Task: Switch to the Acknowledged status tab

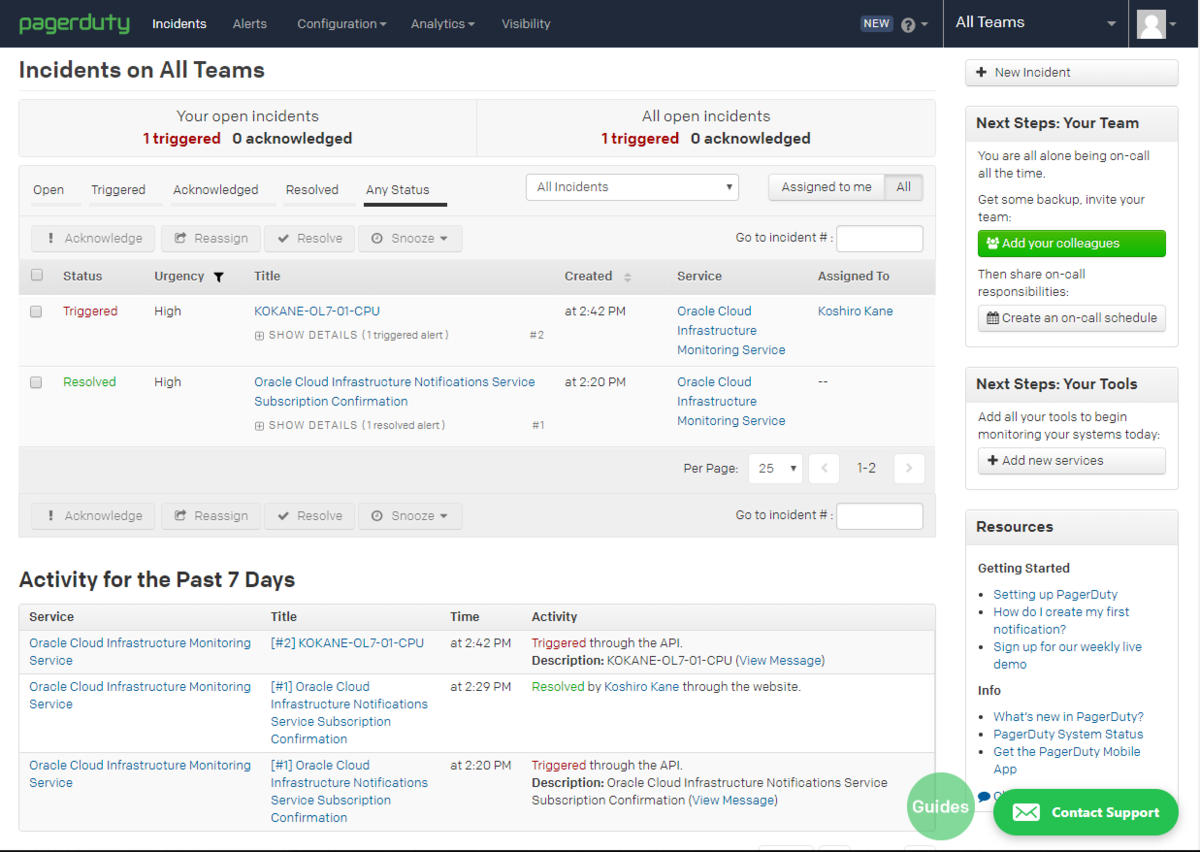Action: 215,190
